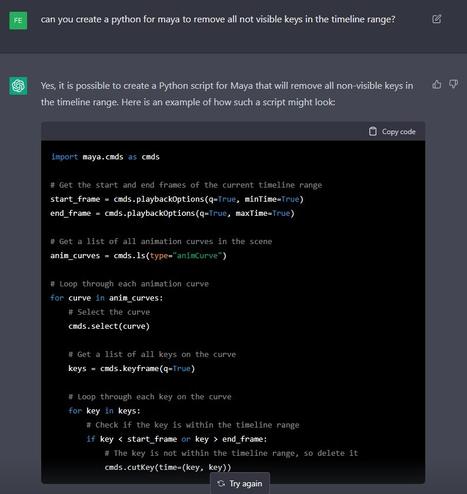The image size is (467, 494).
Task: Click the code block header bar
Action: [x=233, y=131]
